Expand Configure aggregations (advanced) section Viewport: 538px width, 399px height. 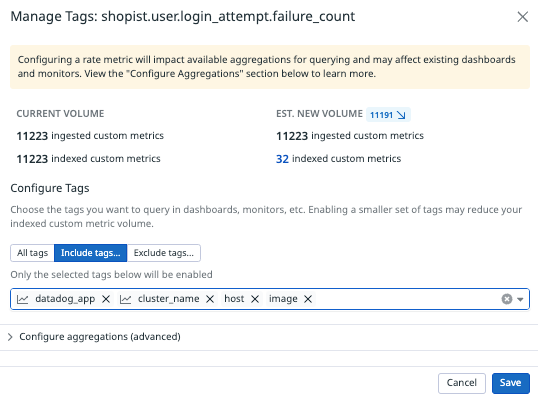point(100,337)
